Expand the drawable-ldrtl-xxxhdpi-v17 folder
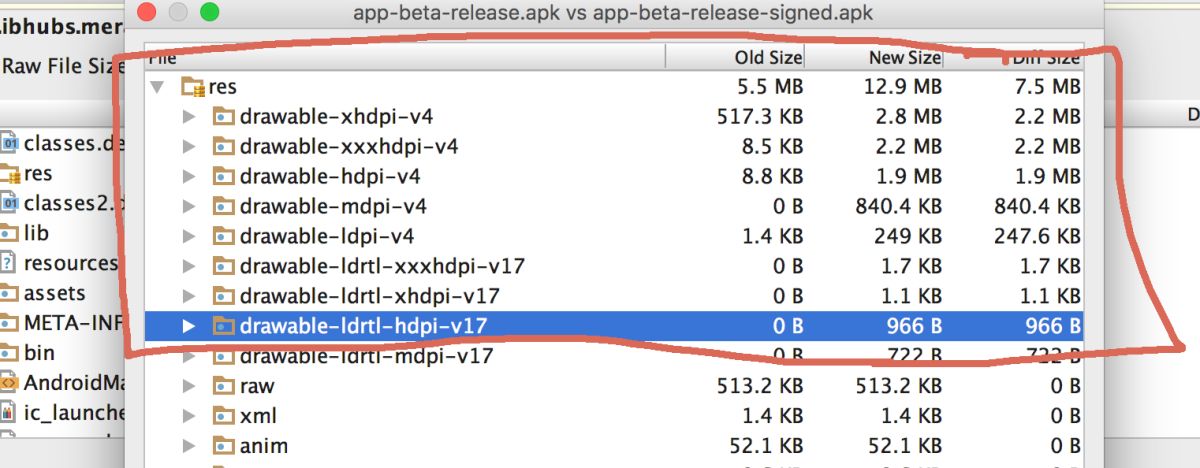1200x468 pixels. pos(189,267)
